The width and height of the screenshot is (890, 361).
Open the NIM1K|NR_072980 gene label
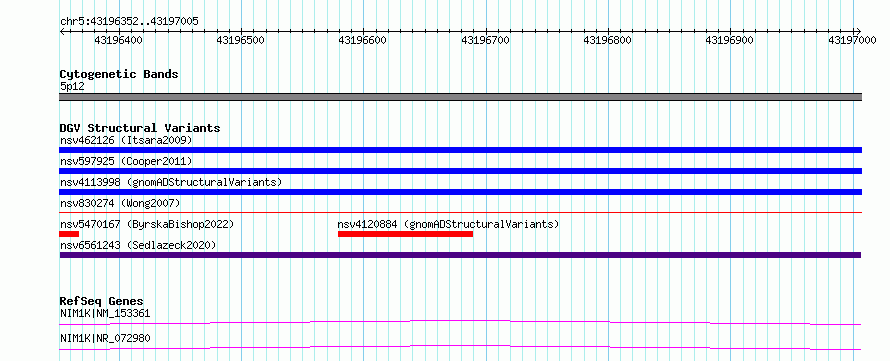click(106, 338)
